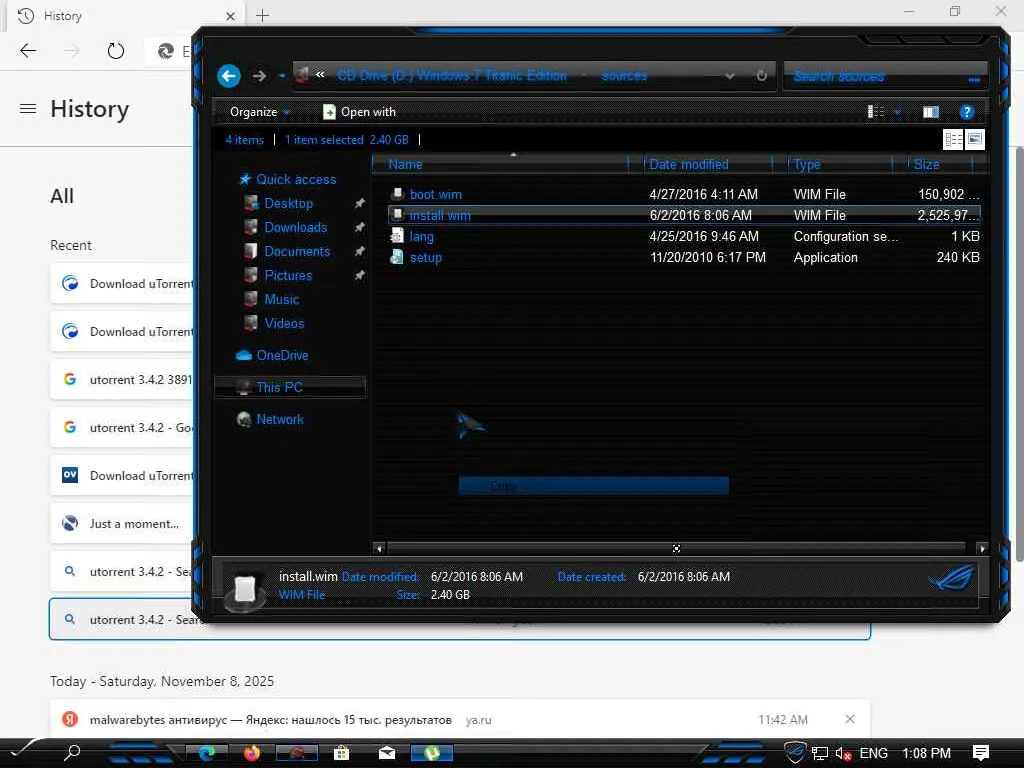The height and width of the screenshot is (768, 1024).
Task: Open Mail app from taskbar
Action: pos(387,753)
